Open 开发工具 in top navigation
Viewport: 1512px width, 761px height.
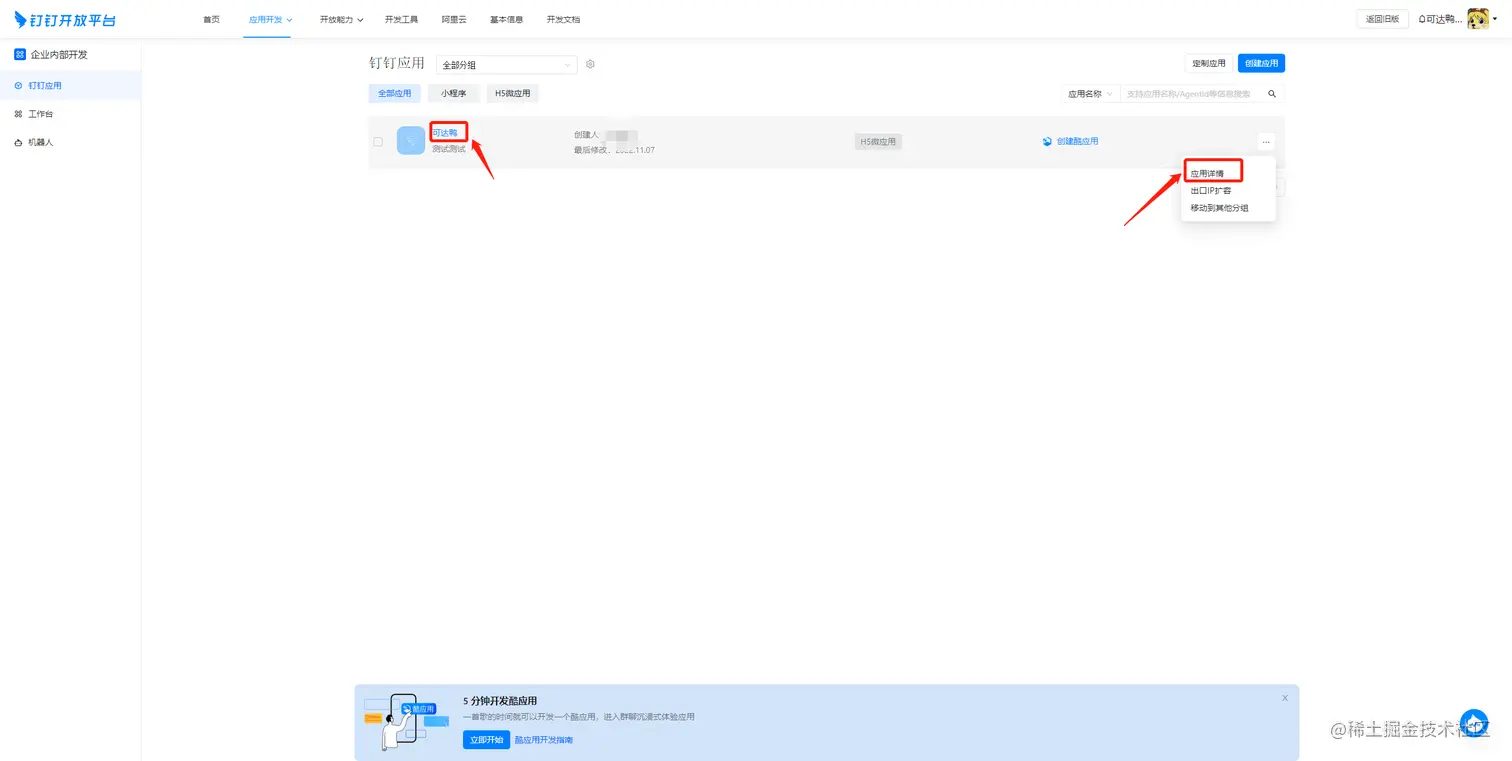pos(401,19)
